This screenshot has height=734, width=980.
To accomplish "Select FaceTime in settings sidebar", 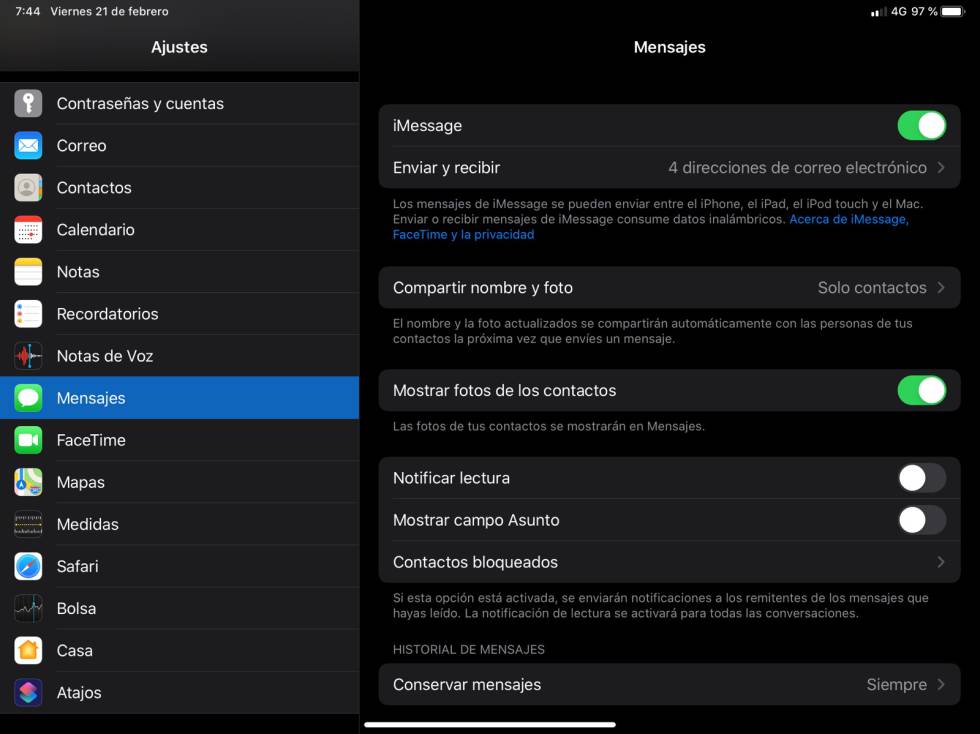I will (x=179, y=440).
